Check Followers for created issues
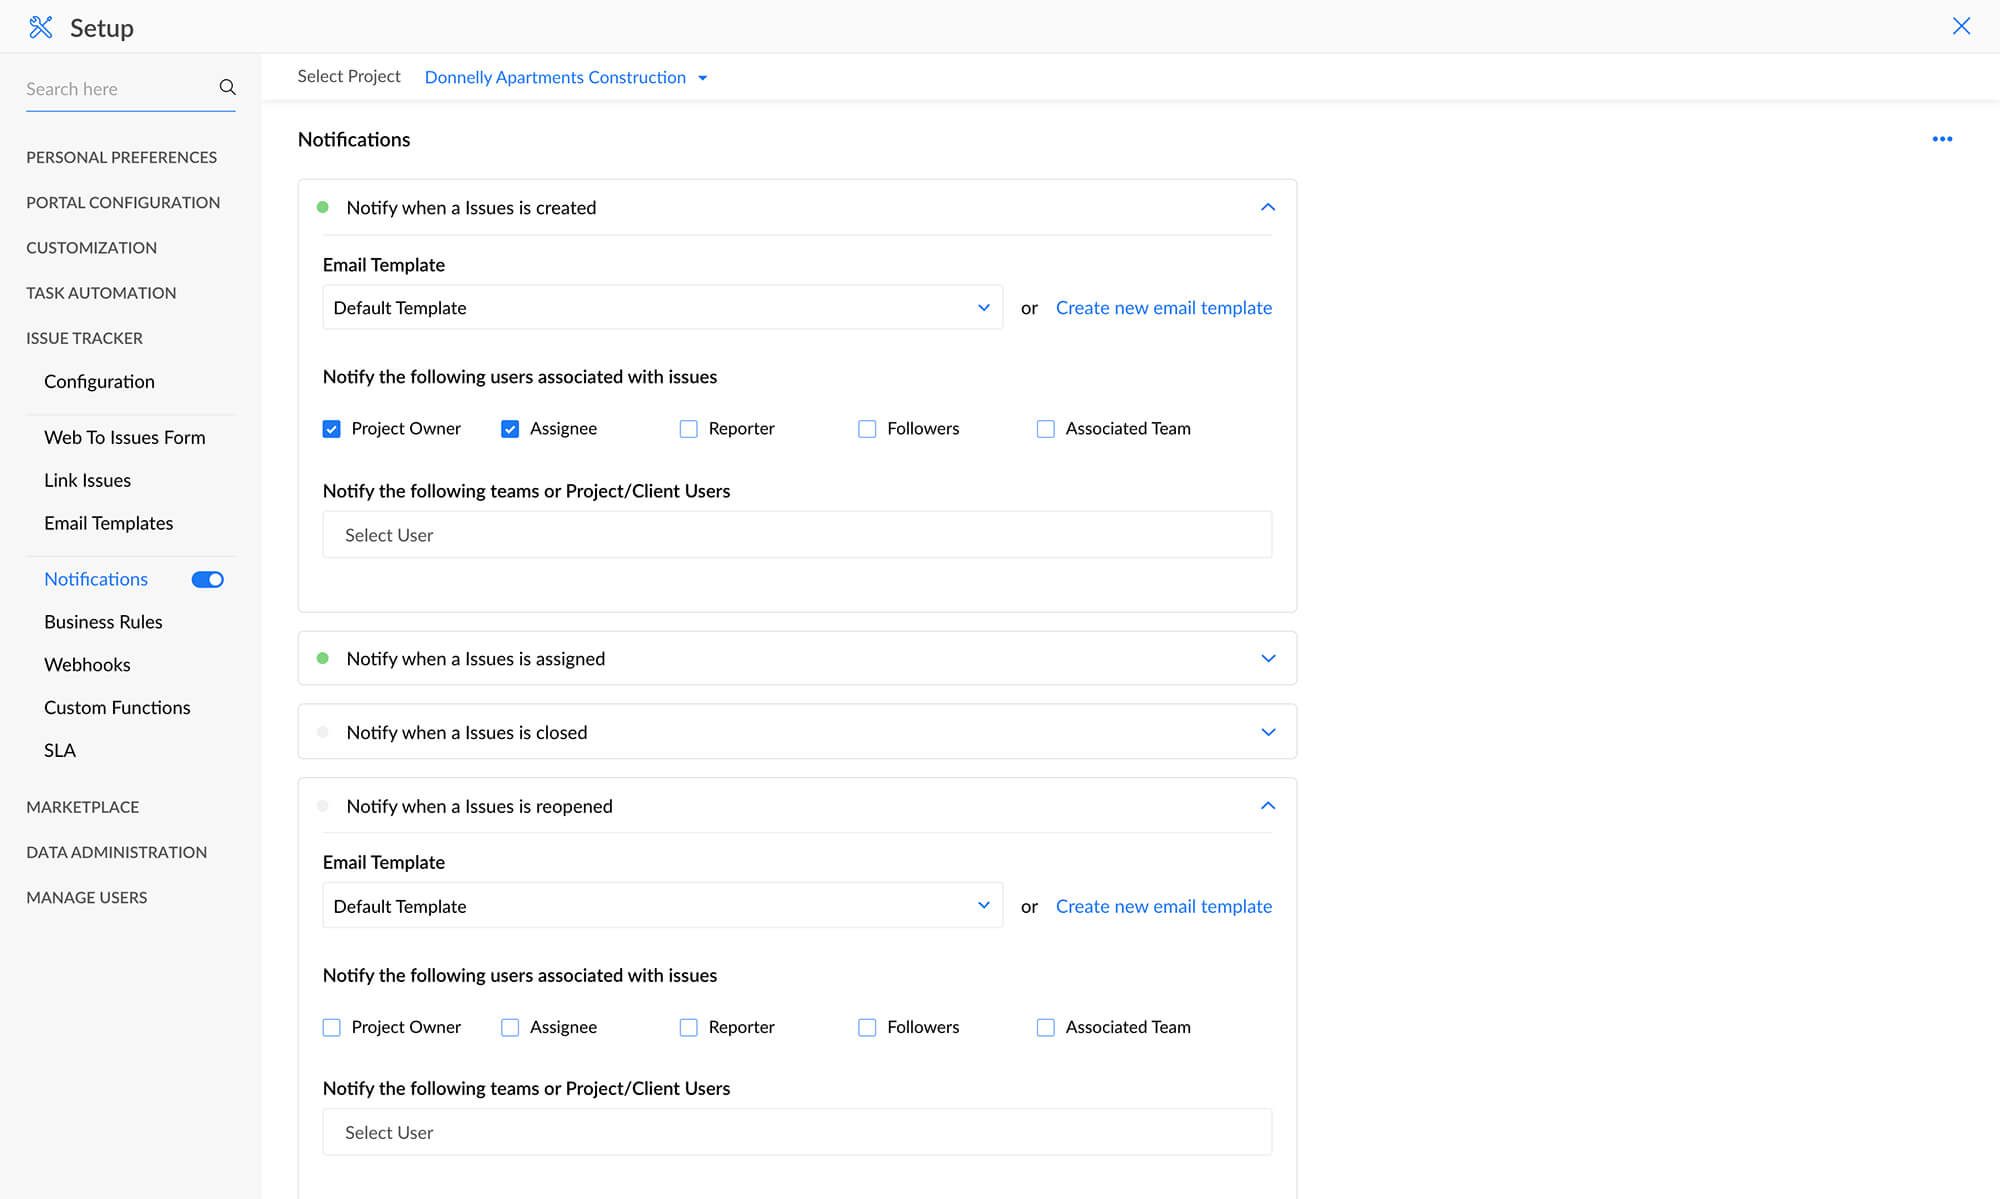Viewport: 2000px width, 1199px height. click(867, 429)
